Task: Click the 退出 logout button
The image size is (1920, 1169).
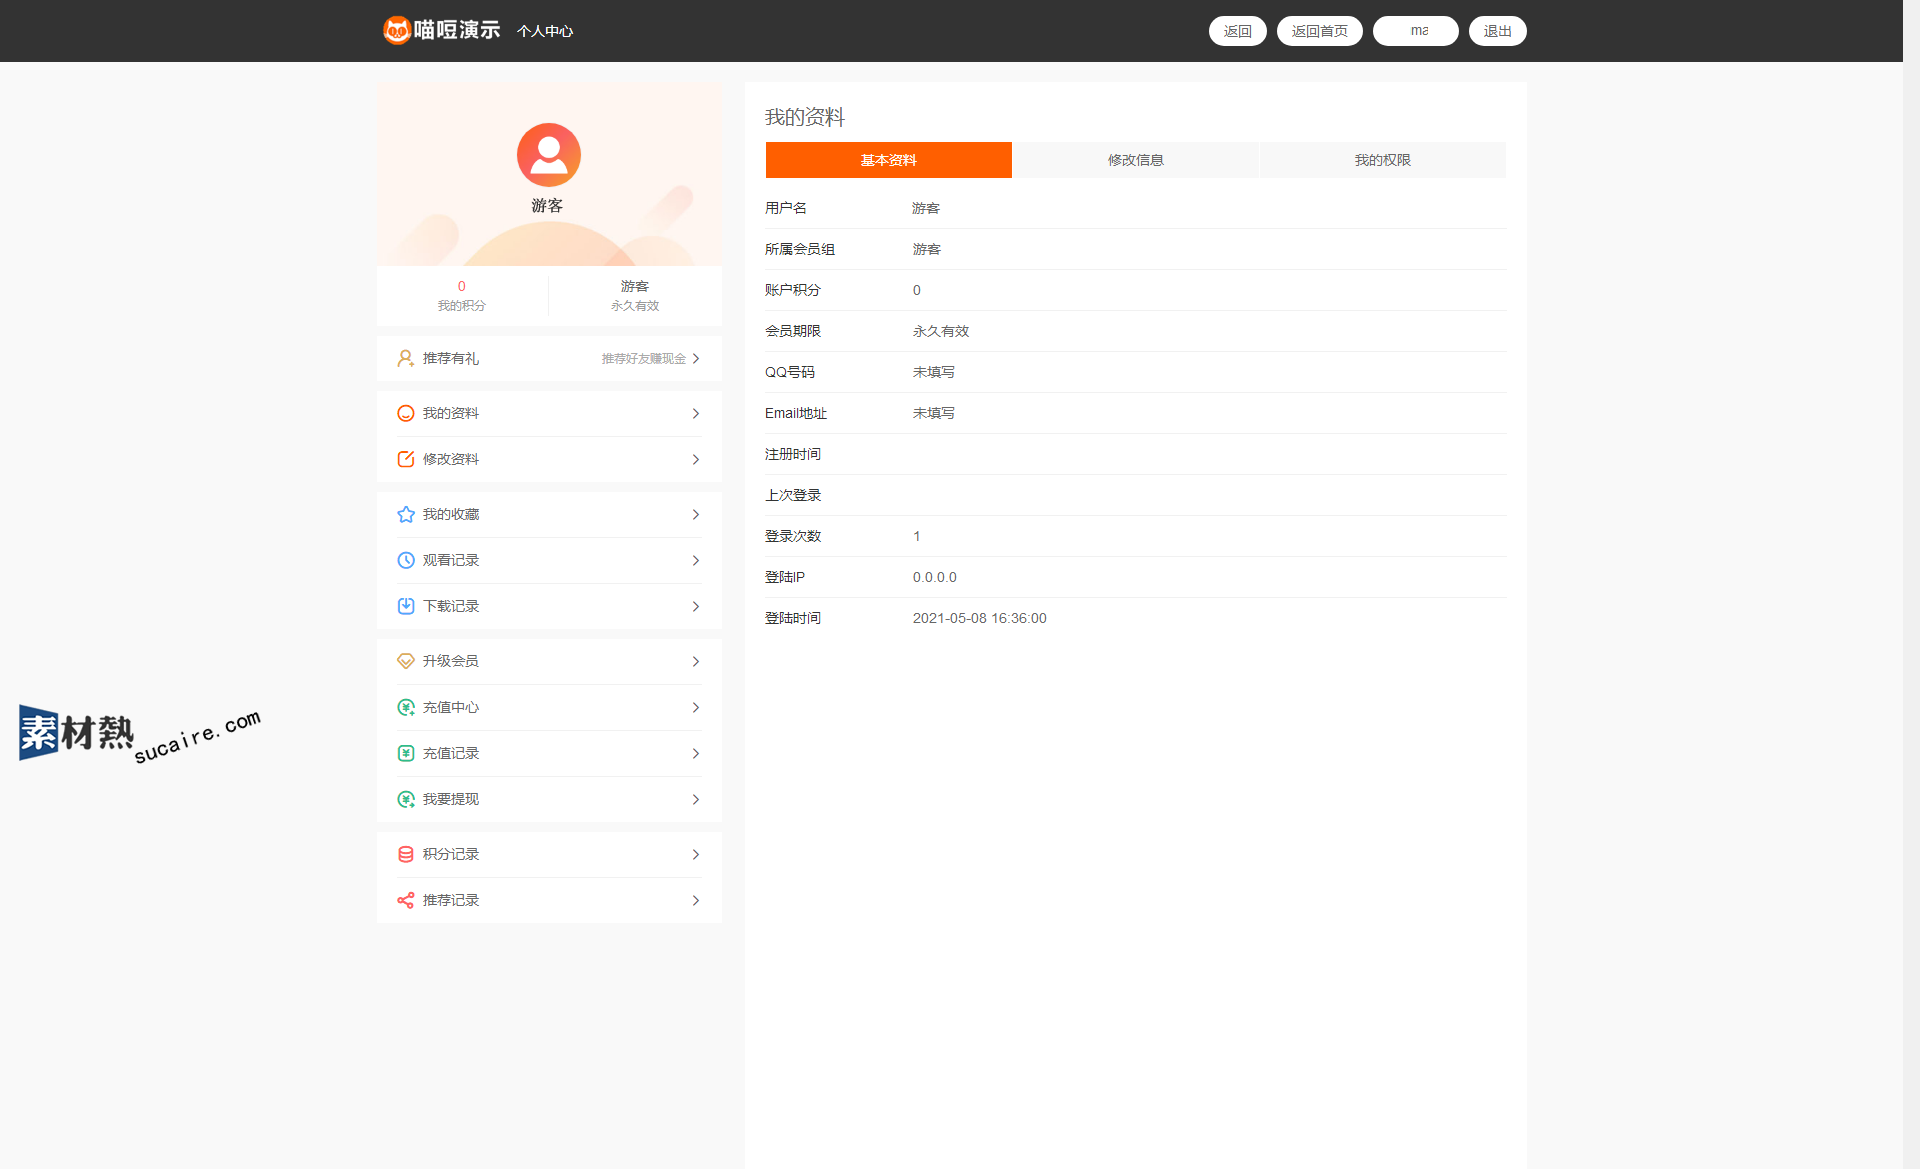Action: tap(1497, 31)
